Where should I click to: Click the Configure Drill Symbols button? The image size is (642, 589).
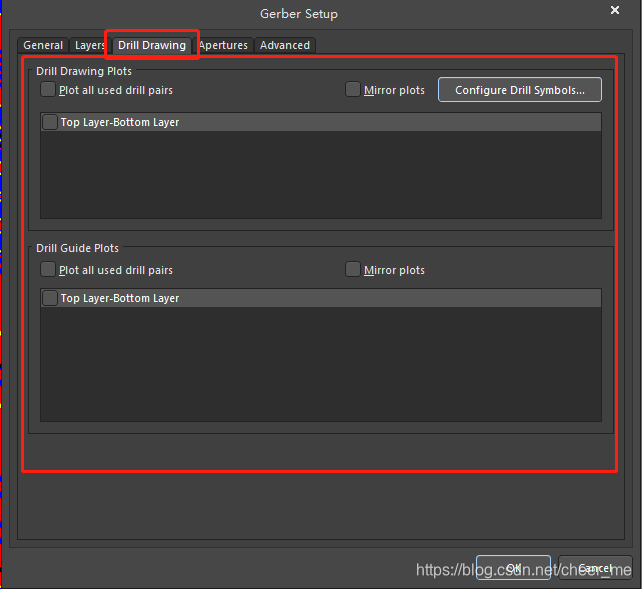pos(520,90)
